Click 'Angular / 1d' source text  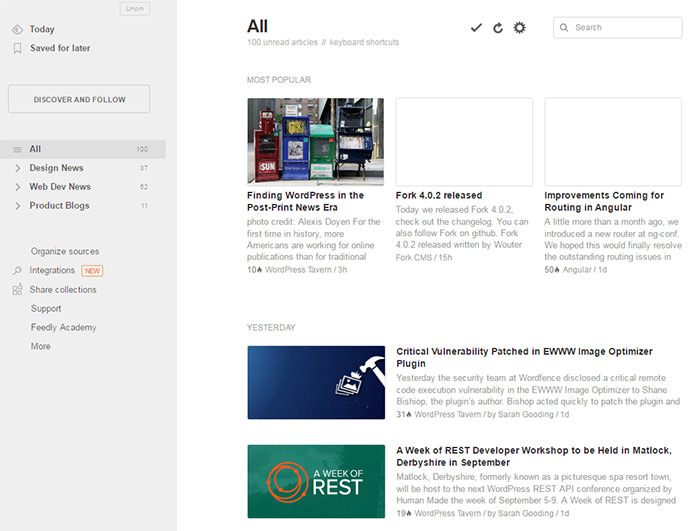(x=584, y=270)
